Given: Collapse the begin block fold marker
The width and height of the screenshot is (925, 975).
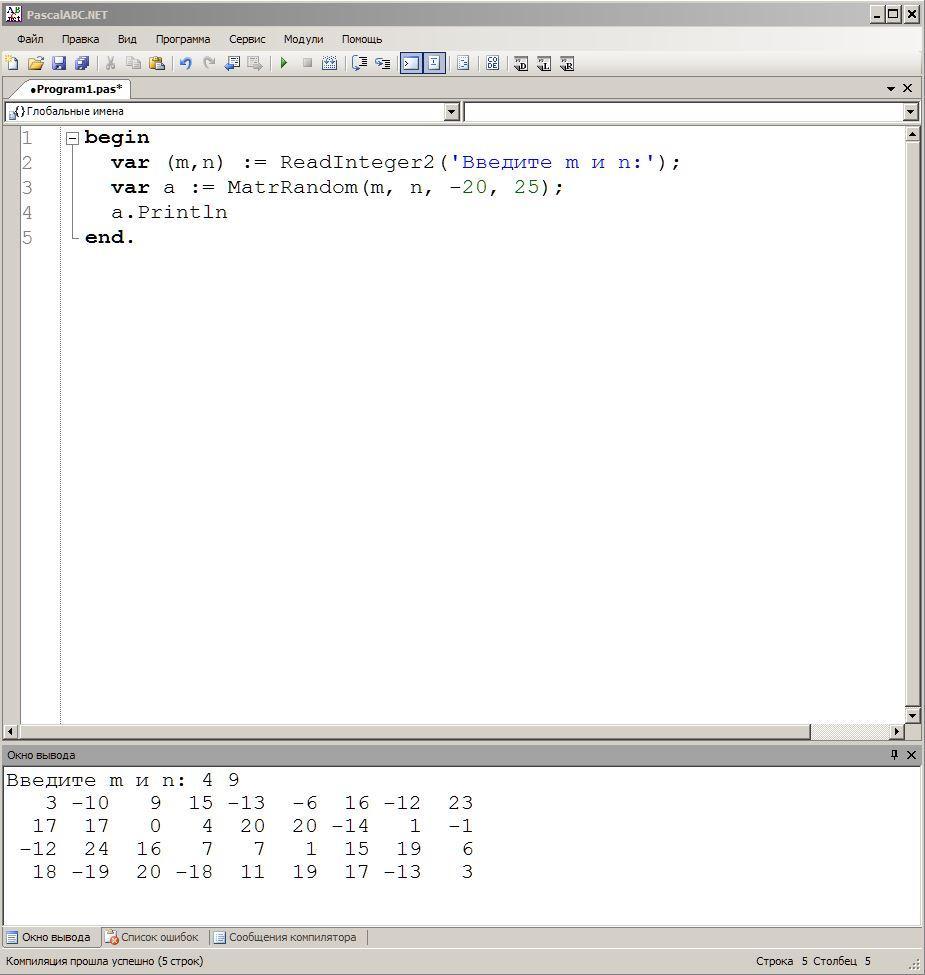Looking at the screenshot, I should click(72, 138).
